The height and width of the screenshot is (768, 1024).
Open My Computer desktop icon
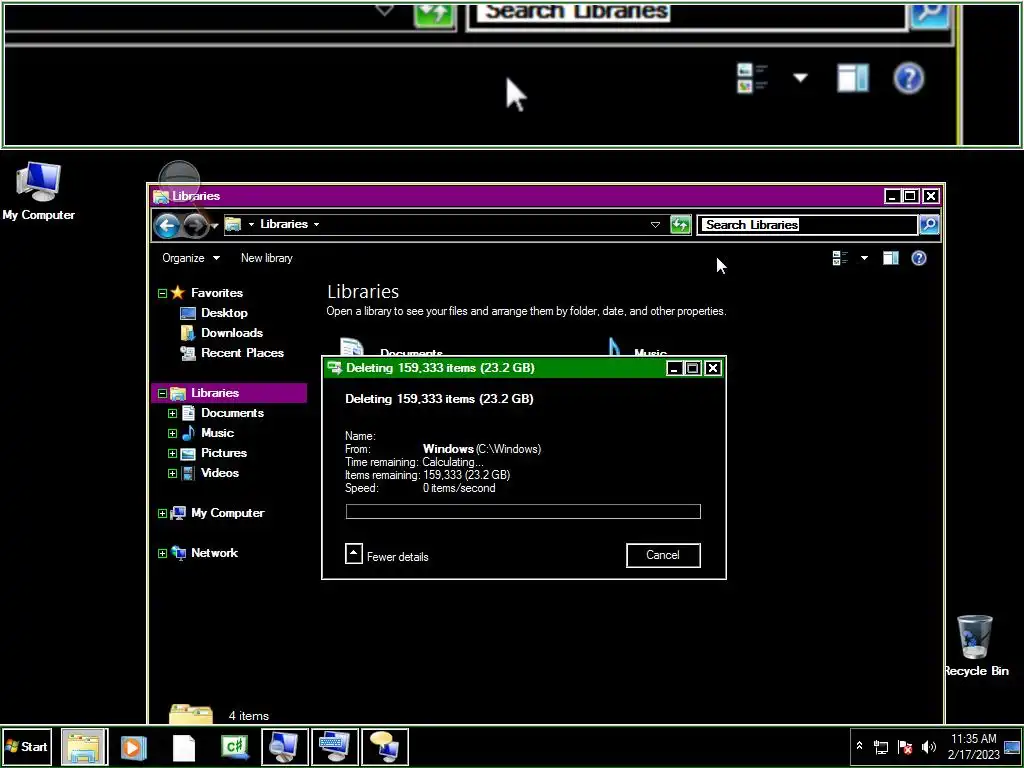(x=38, y=191)
